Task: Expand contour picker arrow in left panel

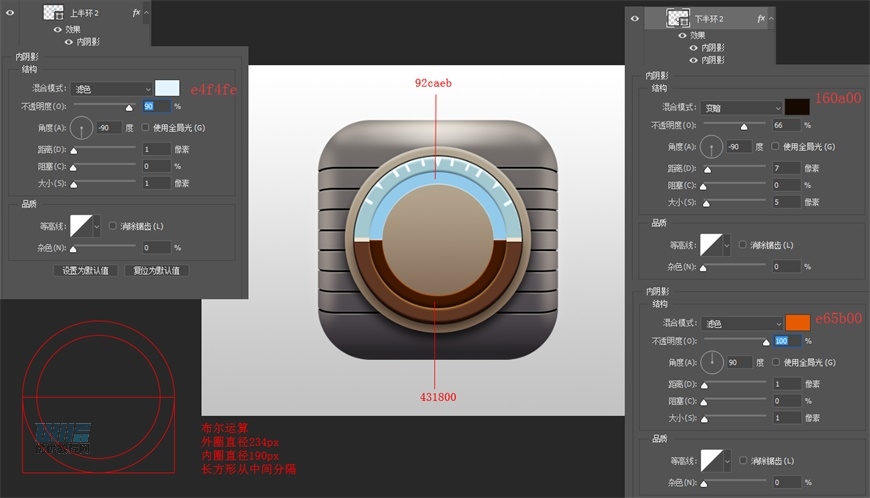Action: coord(96,227)
